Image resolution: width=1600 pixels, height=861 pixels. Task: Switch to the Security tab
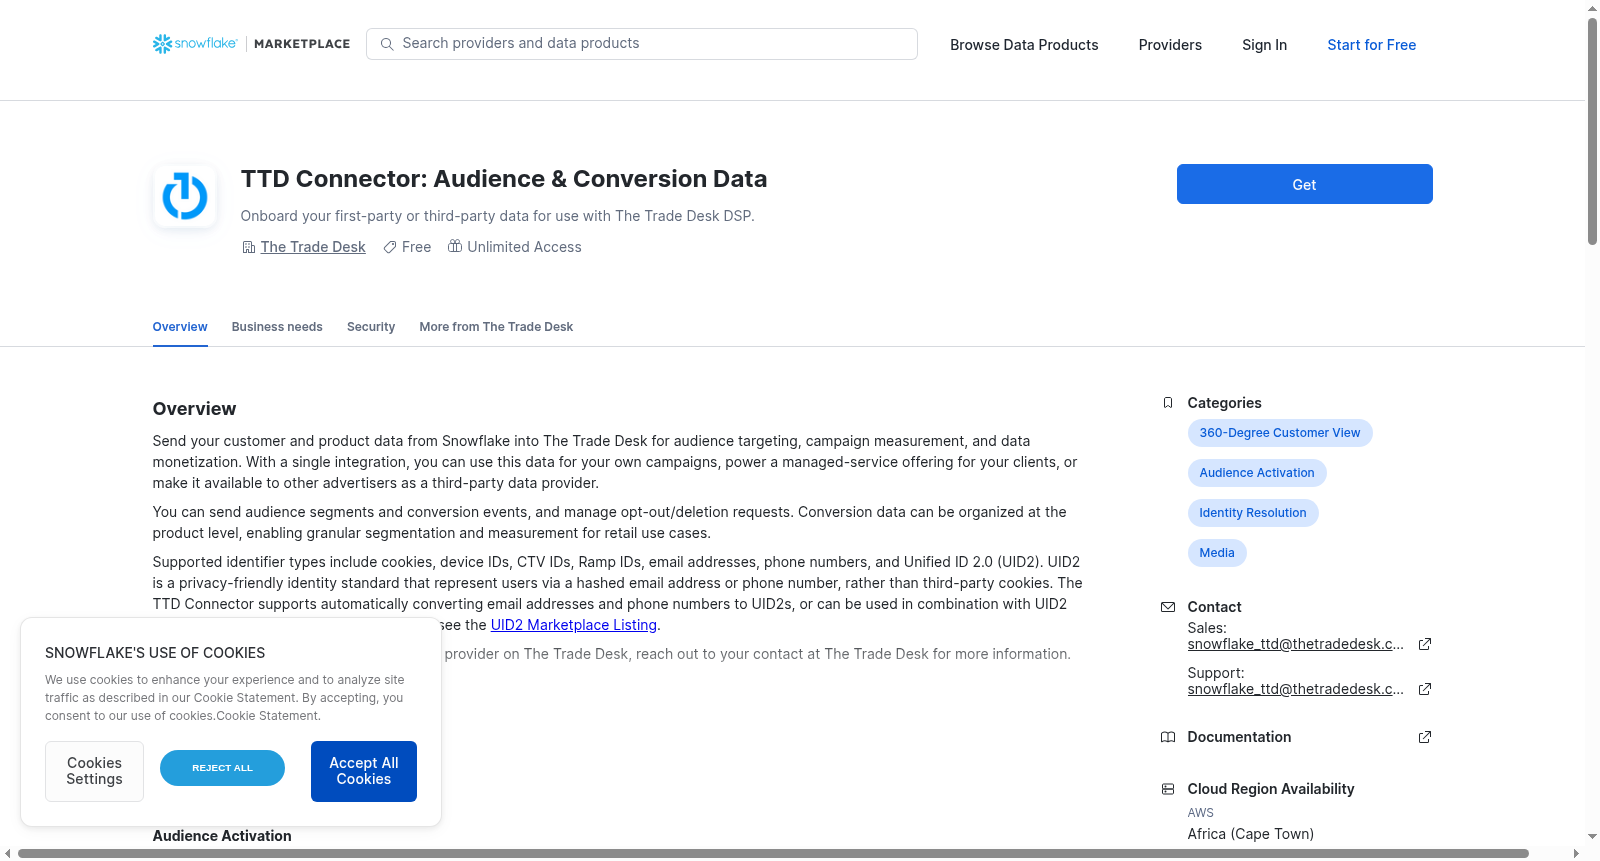coord(371,327)
